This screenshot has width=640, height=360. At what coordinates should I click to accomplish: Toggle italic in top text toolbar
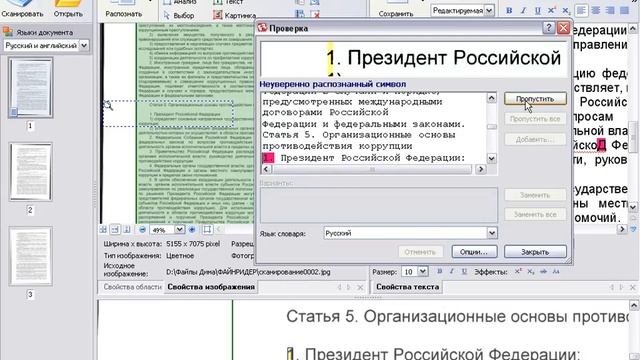point(523,11)
